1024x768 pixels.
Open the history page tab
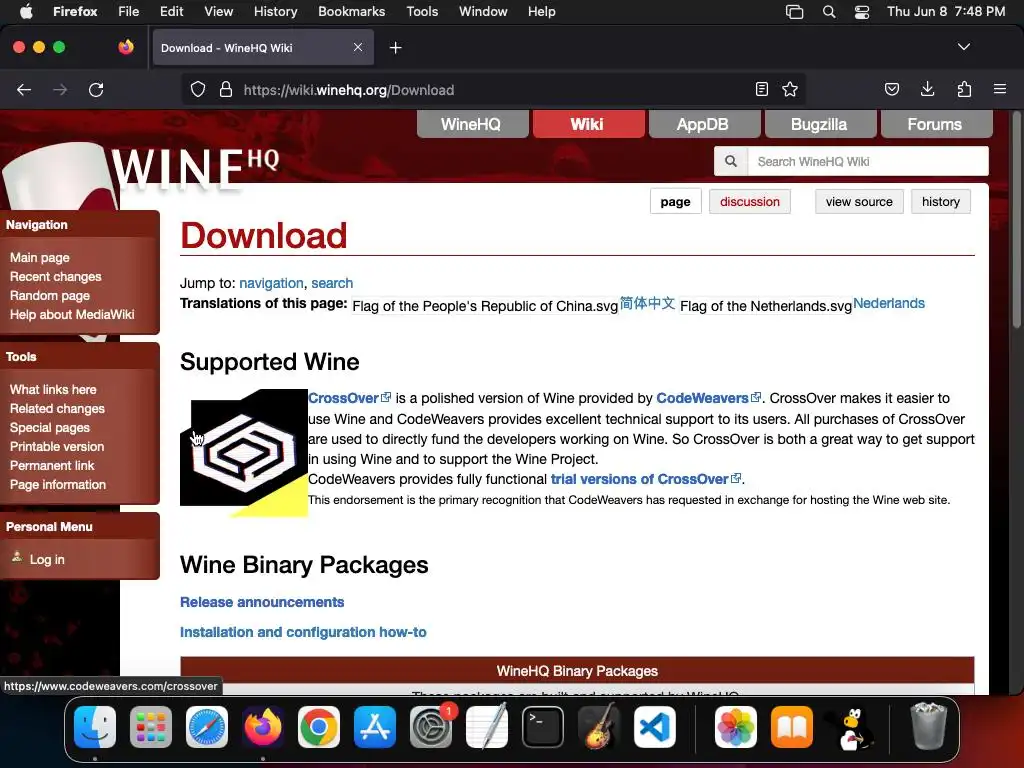click(x=940, y=201)
